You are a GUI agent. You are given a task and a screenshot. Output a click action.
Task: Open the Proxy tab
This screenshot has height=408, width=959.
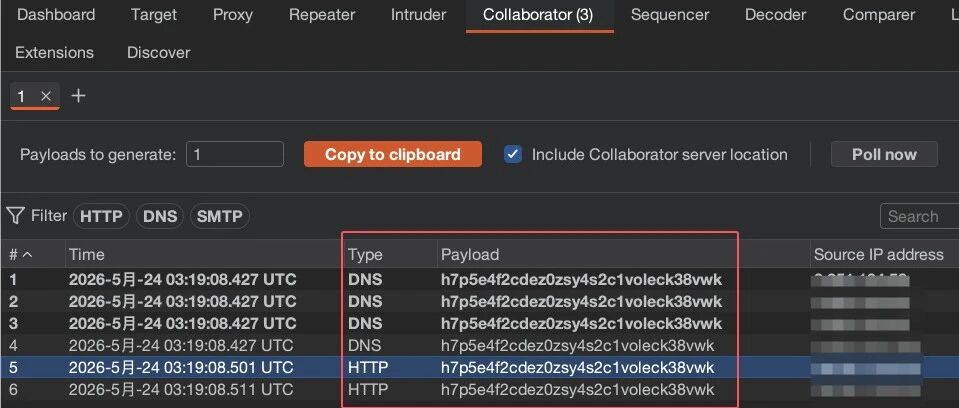(x=232, y=15)
